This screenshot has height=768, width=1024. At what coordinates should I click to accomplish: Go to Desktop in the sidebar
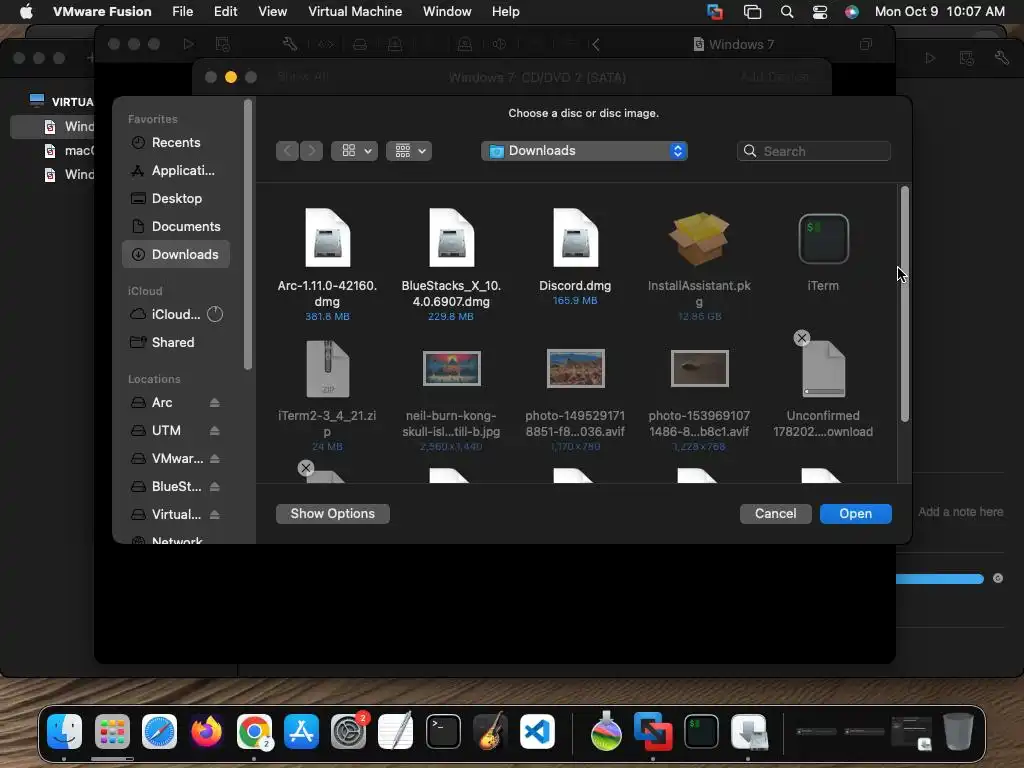pos(175,199)
